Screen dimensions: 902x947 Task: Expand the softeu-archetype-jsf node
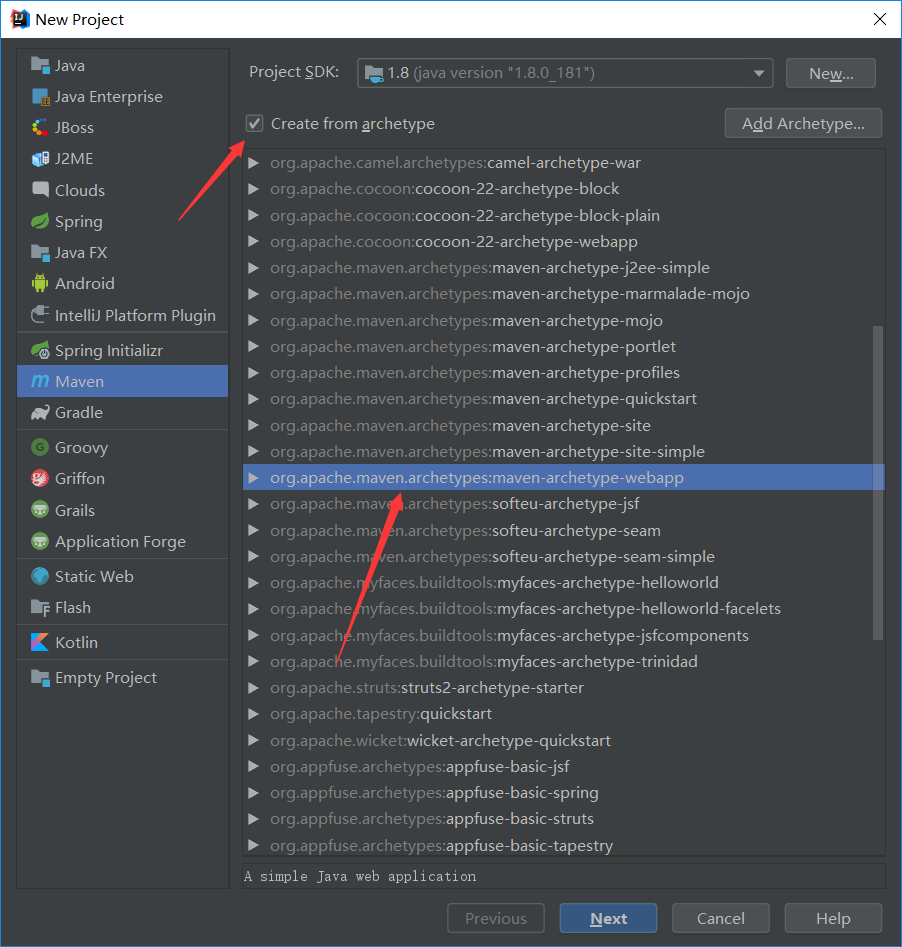click(x=254, y=504)
